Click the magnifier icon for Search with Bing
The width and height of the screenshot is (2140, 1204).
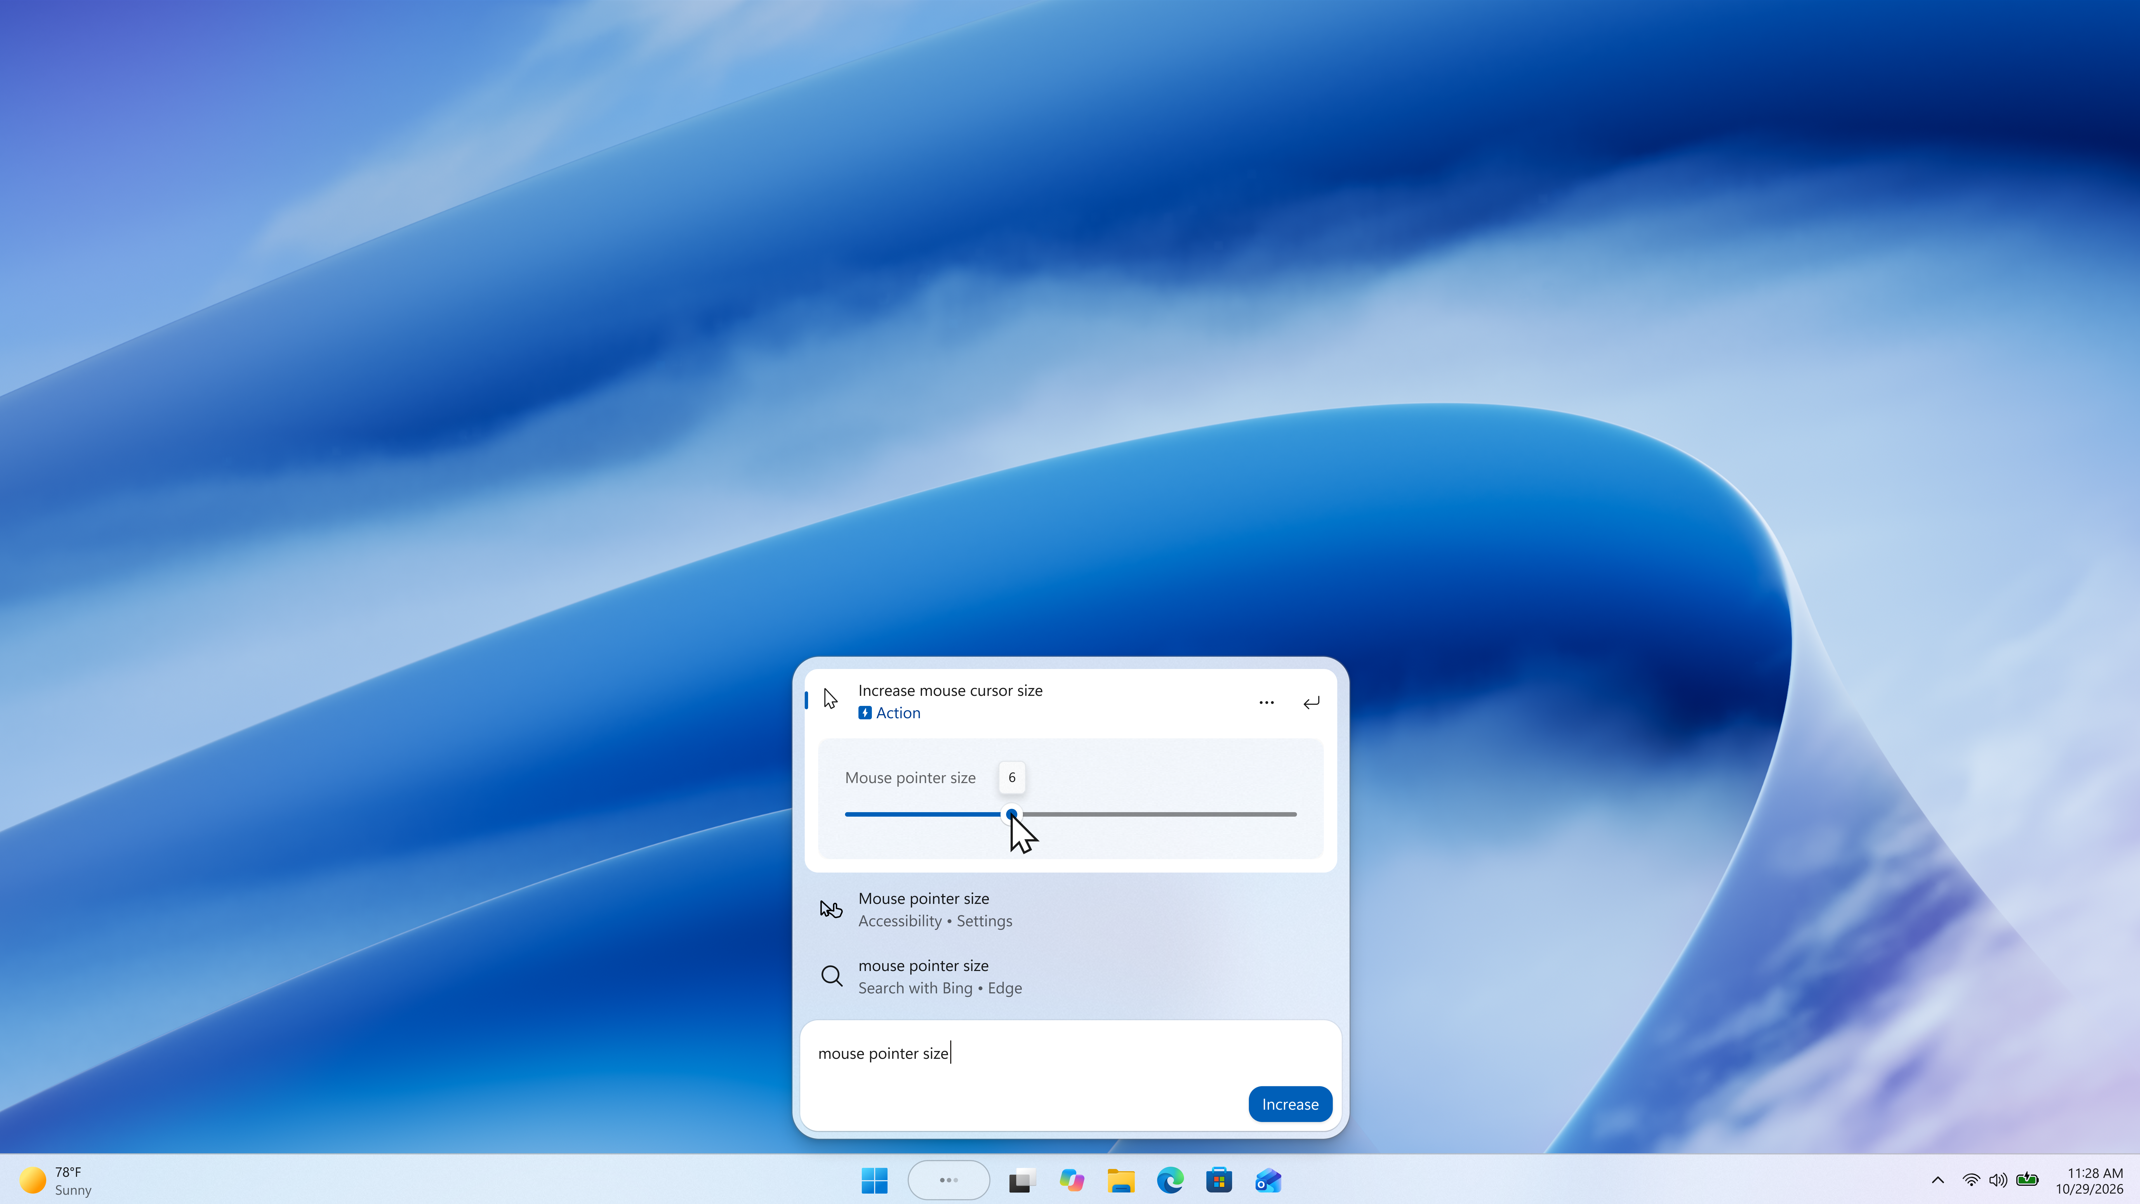coord(831,976)
